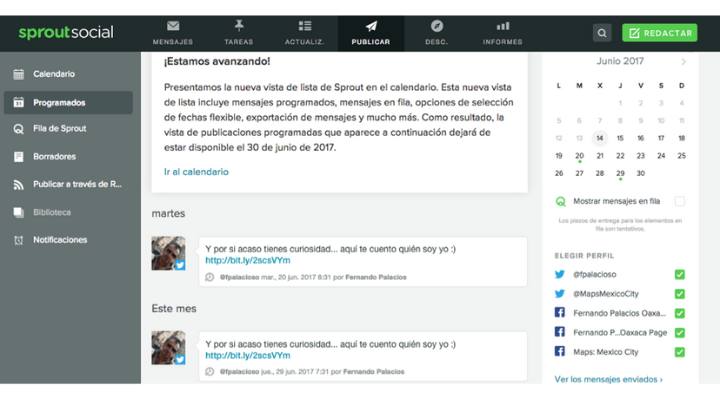Image resolution: width=720 pixels, height=400 pixels.
Task: Open the Informes bar chart icon
Action: click(x=503, y=26)
